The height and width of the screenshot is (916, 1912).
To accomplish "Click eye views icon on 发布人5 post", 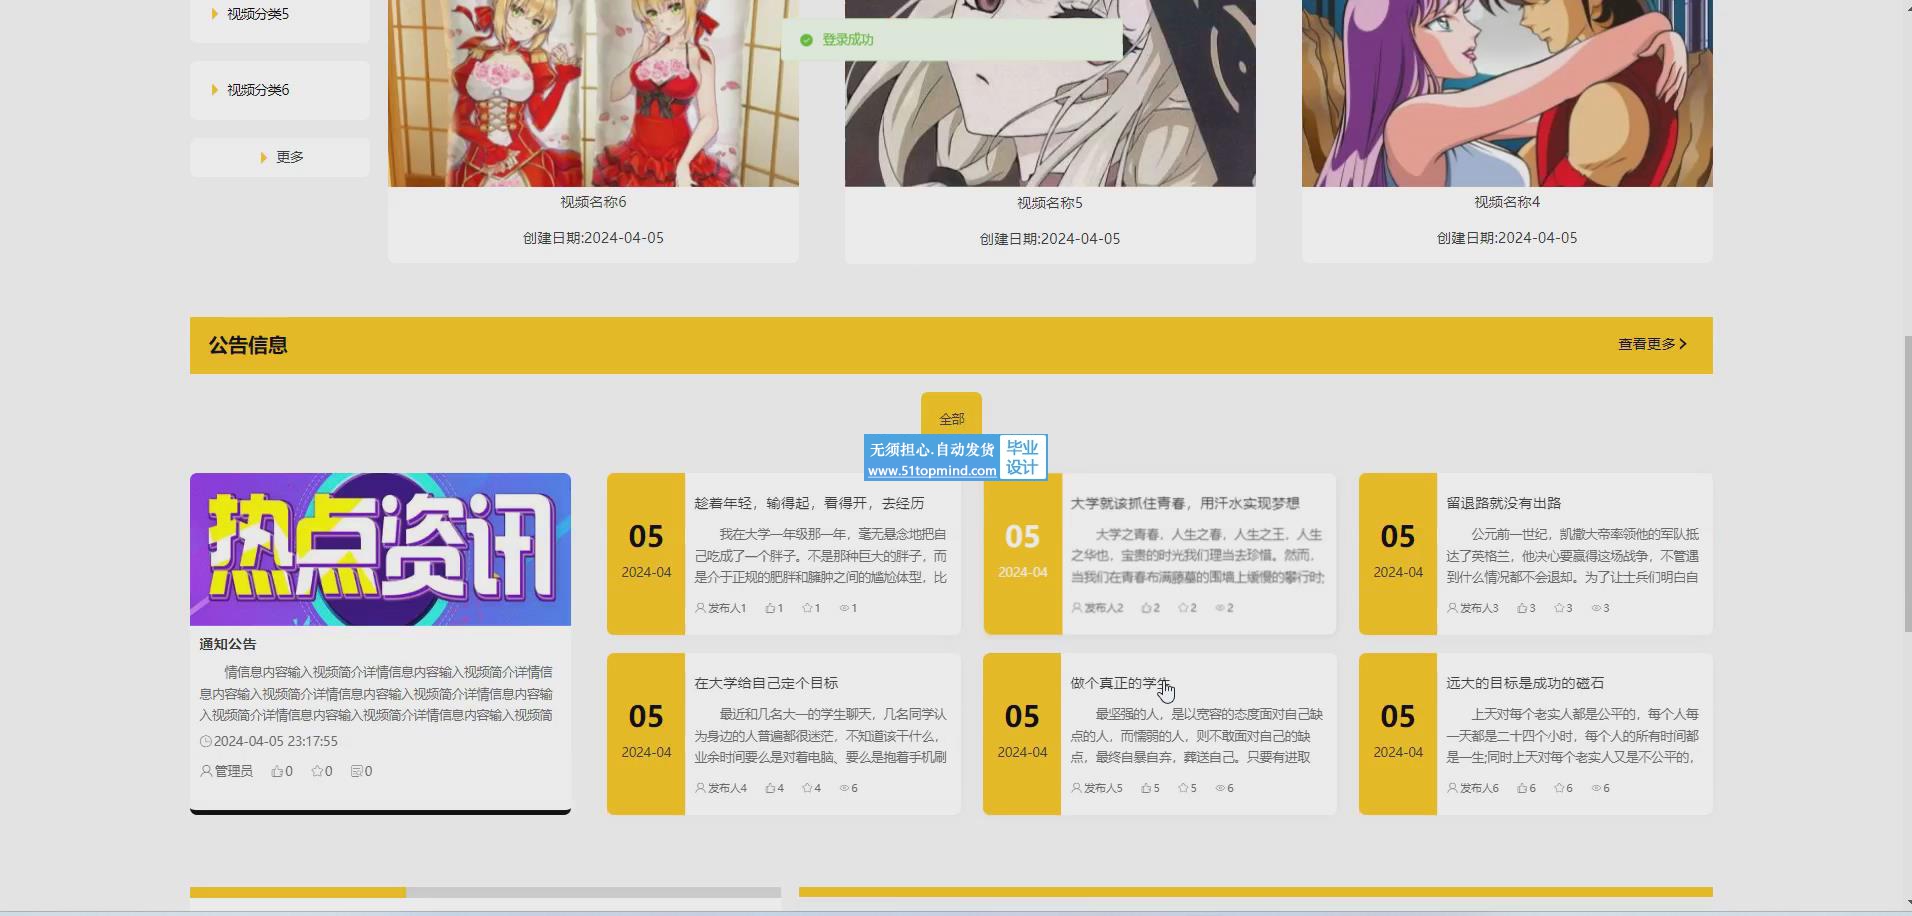I will tap(1220, 788).
